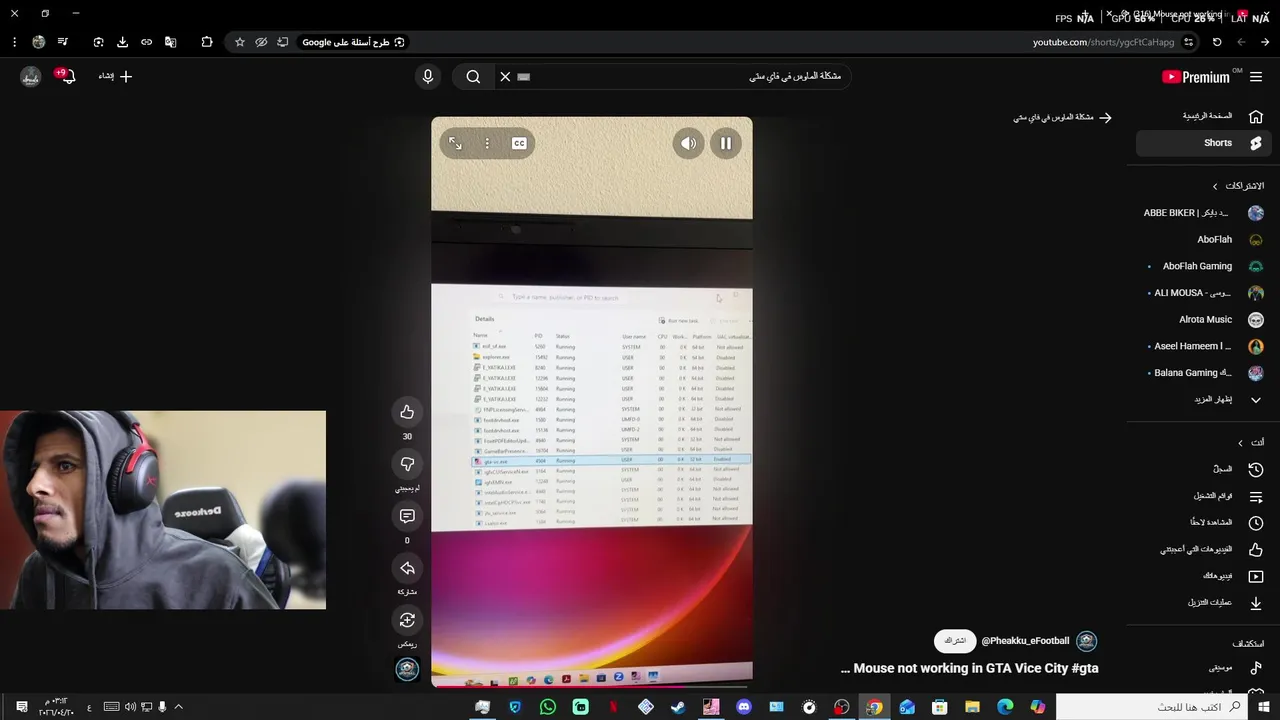The width and height of the screenshot is (1280, 720).
Task: Open the Short's sound source thumbnail
Action: [x=407, y=669]
